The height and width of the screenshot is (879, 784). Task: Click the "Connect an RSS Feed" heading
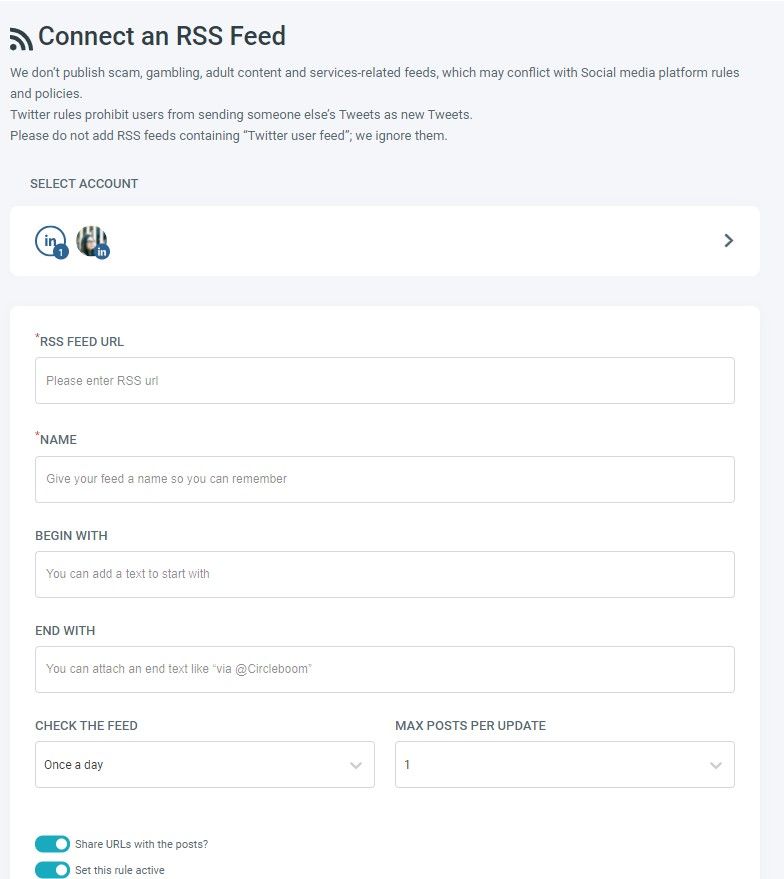pos(160,36)
